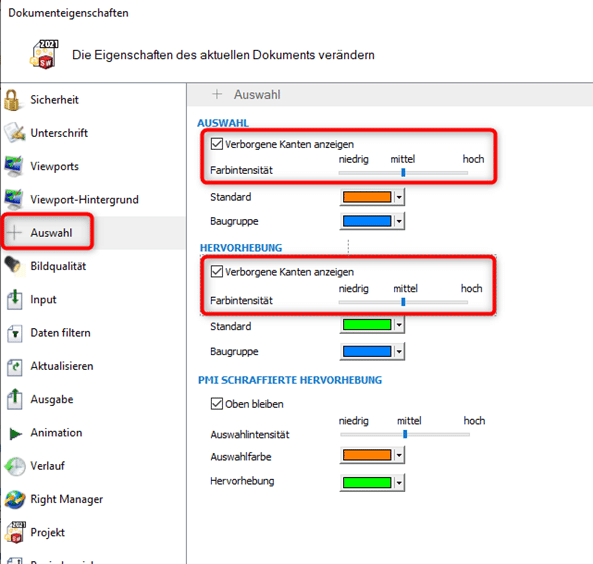Click the Auswahlintensität slider handle
593x564 pixels.
click(405, 434)
